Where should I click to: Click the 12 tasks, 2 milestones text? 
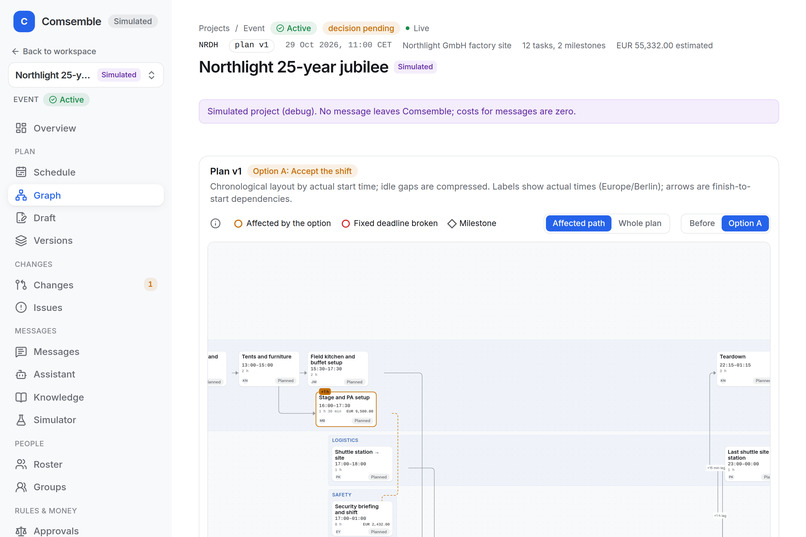tap(564, 45)
